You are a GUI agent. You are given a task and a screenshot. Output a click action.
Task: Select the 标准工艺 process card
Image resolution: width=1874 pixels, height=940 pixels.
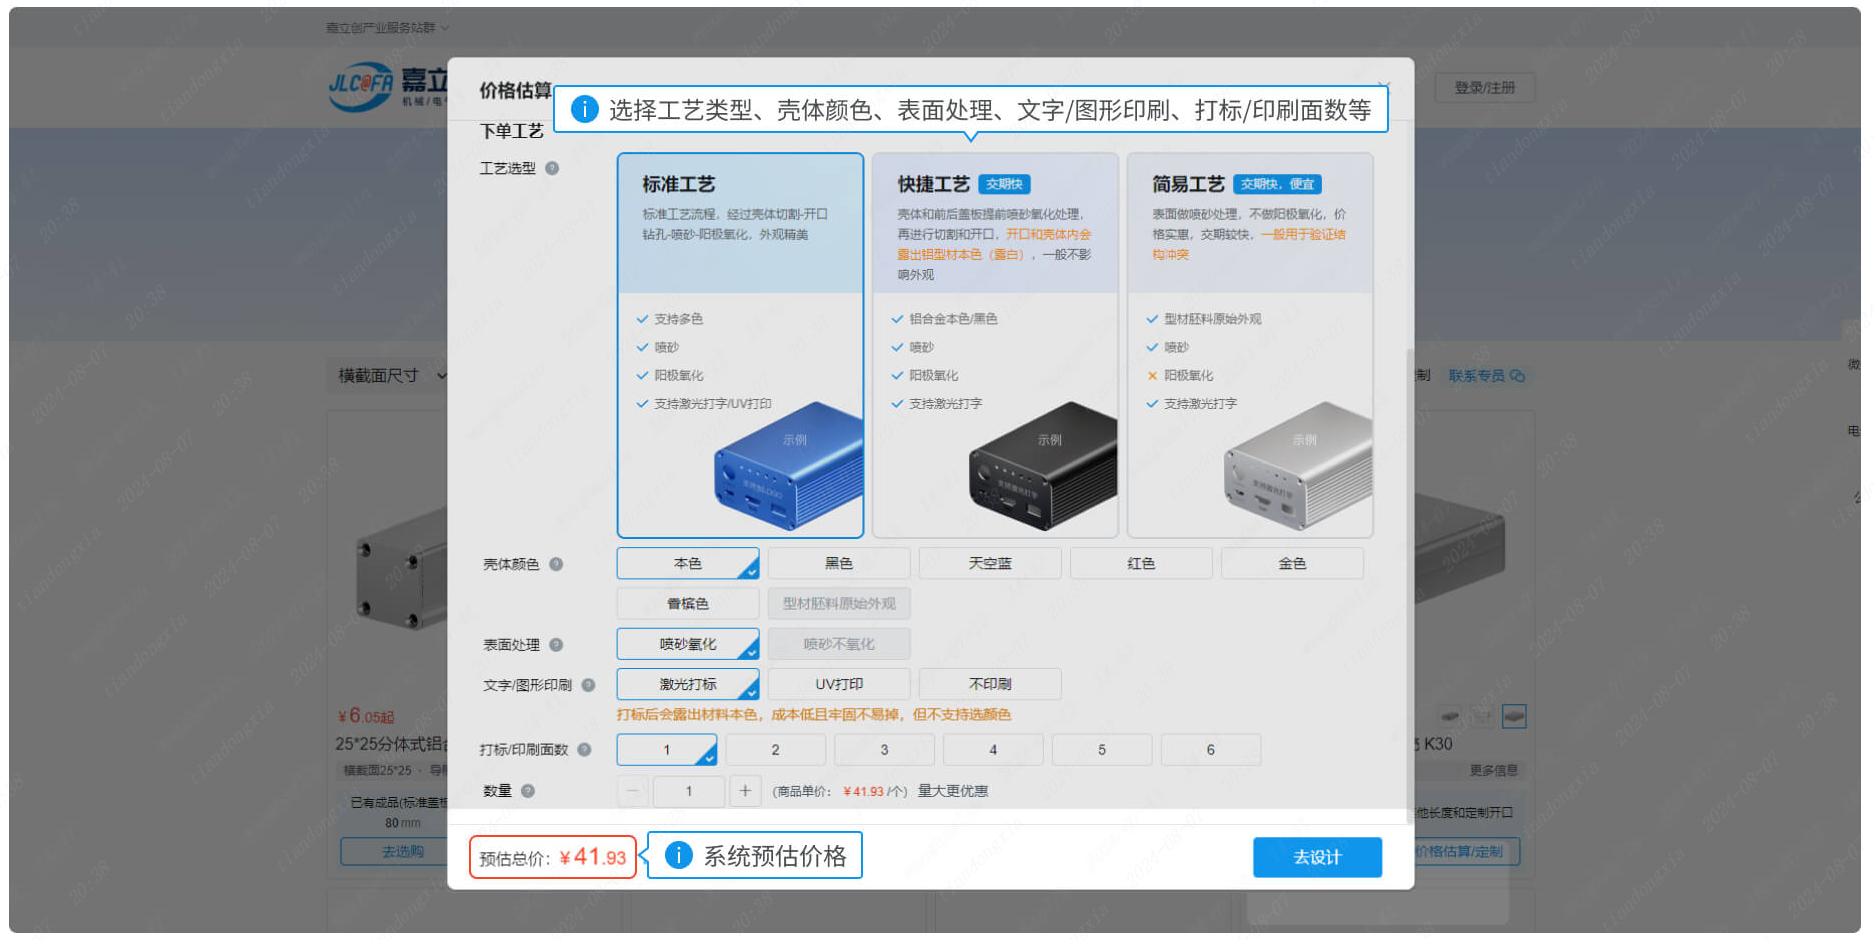(x=740, y=345)
